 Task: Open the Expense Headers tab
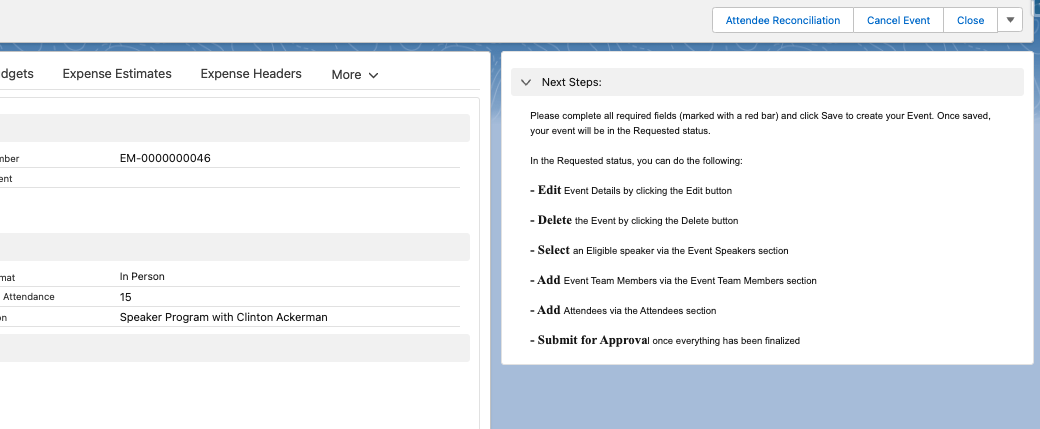click(x=251, y=74)
